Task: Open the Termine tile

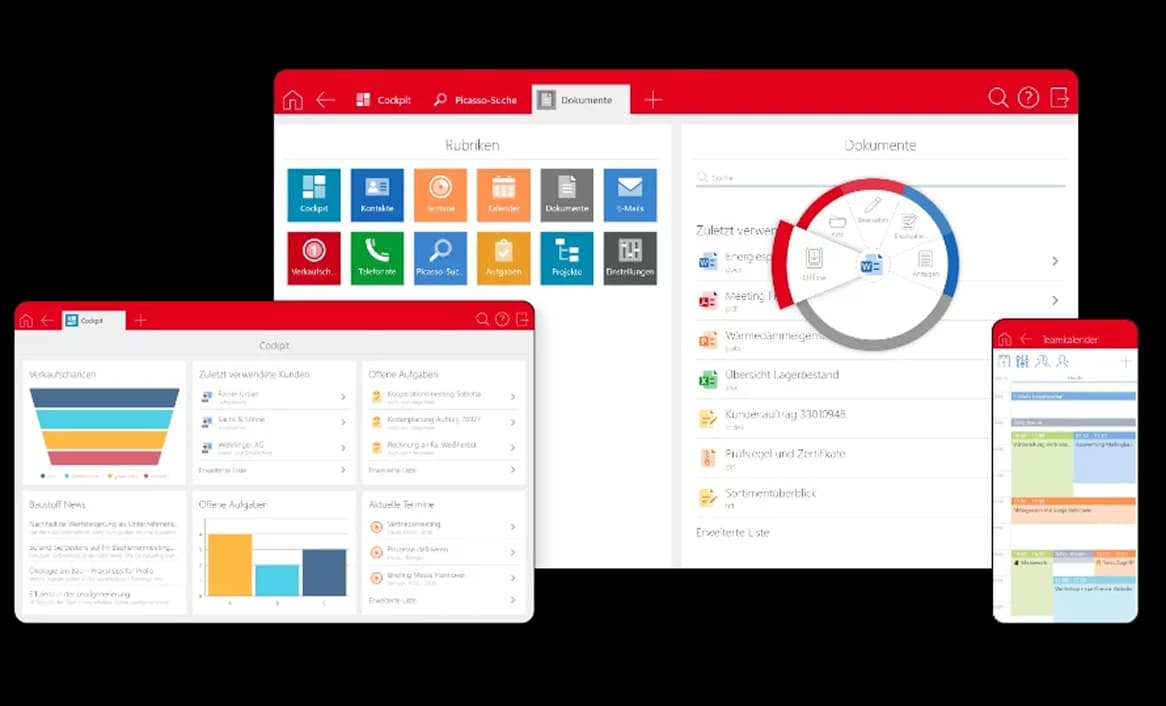Action: [440, 193]
